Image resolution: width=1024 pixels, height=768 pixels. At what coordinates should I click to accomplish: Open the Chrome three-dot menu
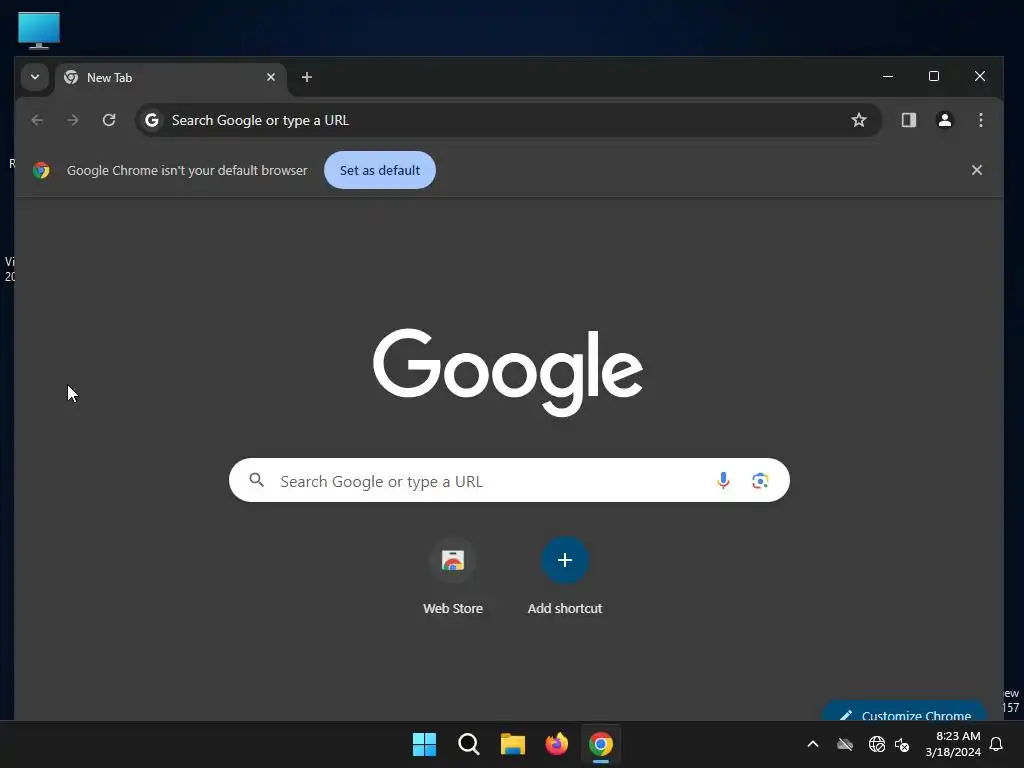981,120
